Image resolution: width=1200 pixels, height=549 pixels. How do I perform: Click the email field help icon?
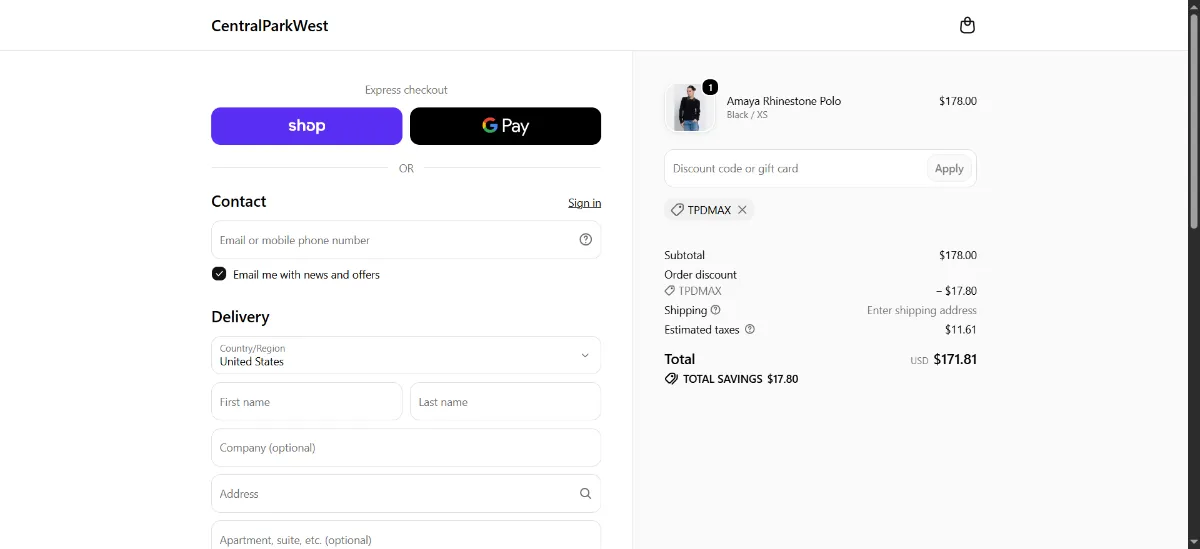click(586, 240)
